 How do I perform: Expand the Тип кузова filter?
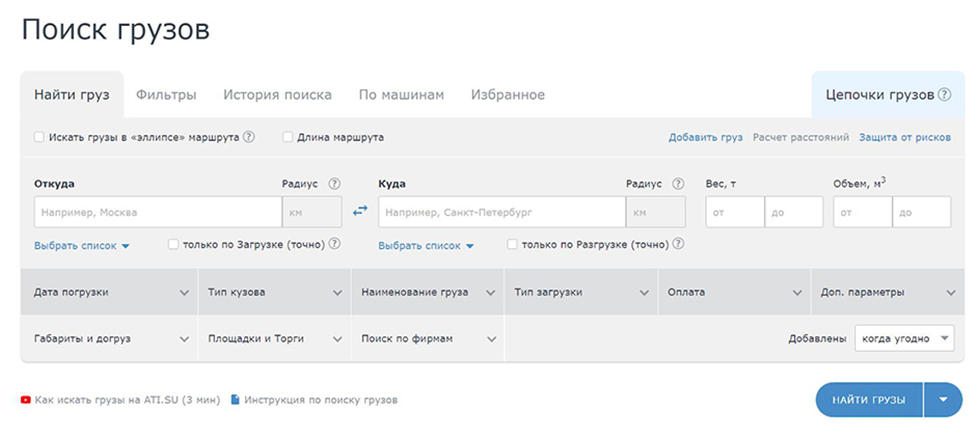coord(275,292)
